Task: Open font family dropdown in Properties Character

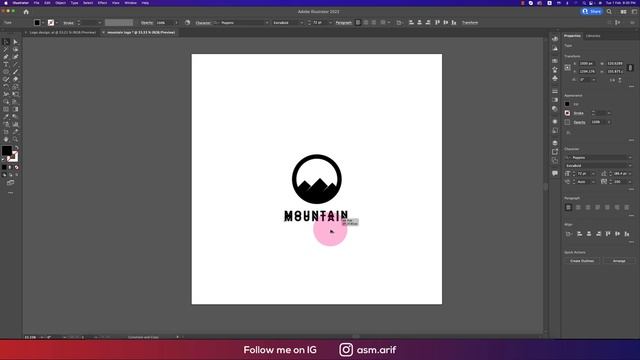Action: (x=630, y=158)
